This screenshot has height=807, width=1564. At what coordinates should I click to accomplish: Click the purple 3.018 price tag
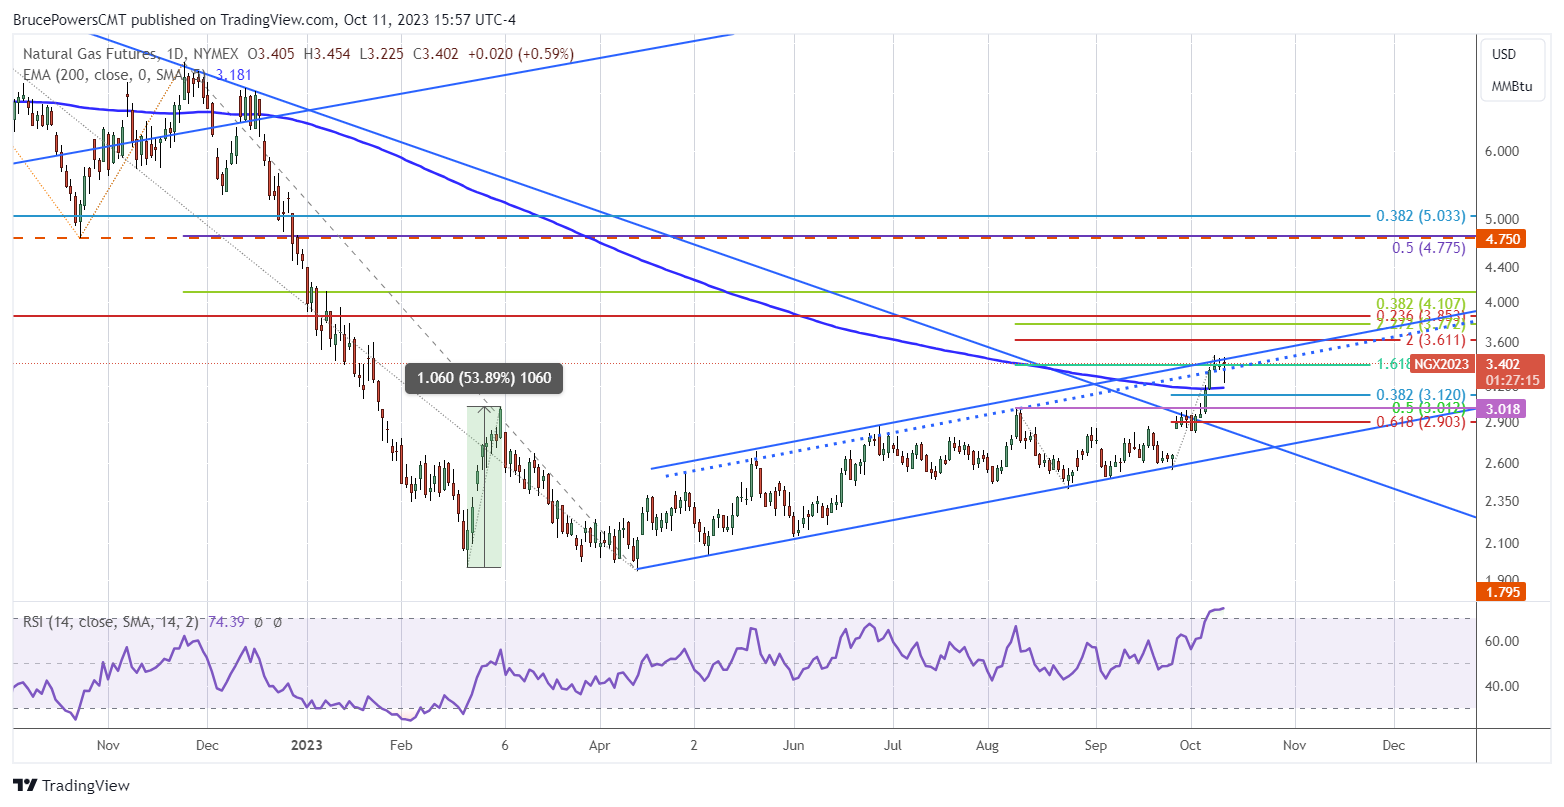coord(1503,408)
